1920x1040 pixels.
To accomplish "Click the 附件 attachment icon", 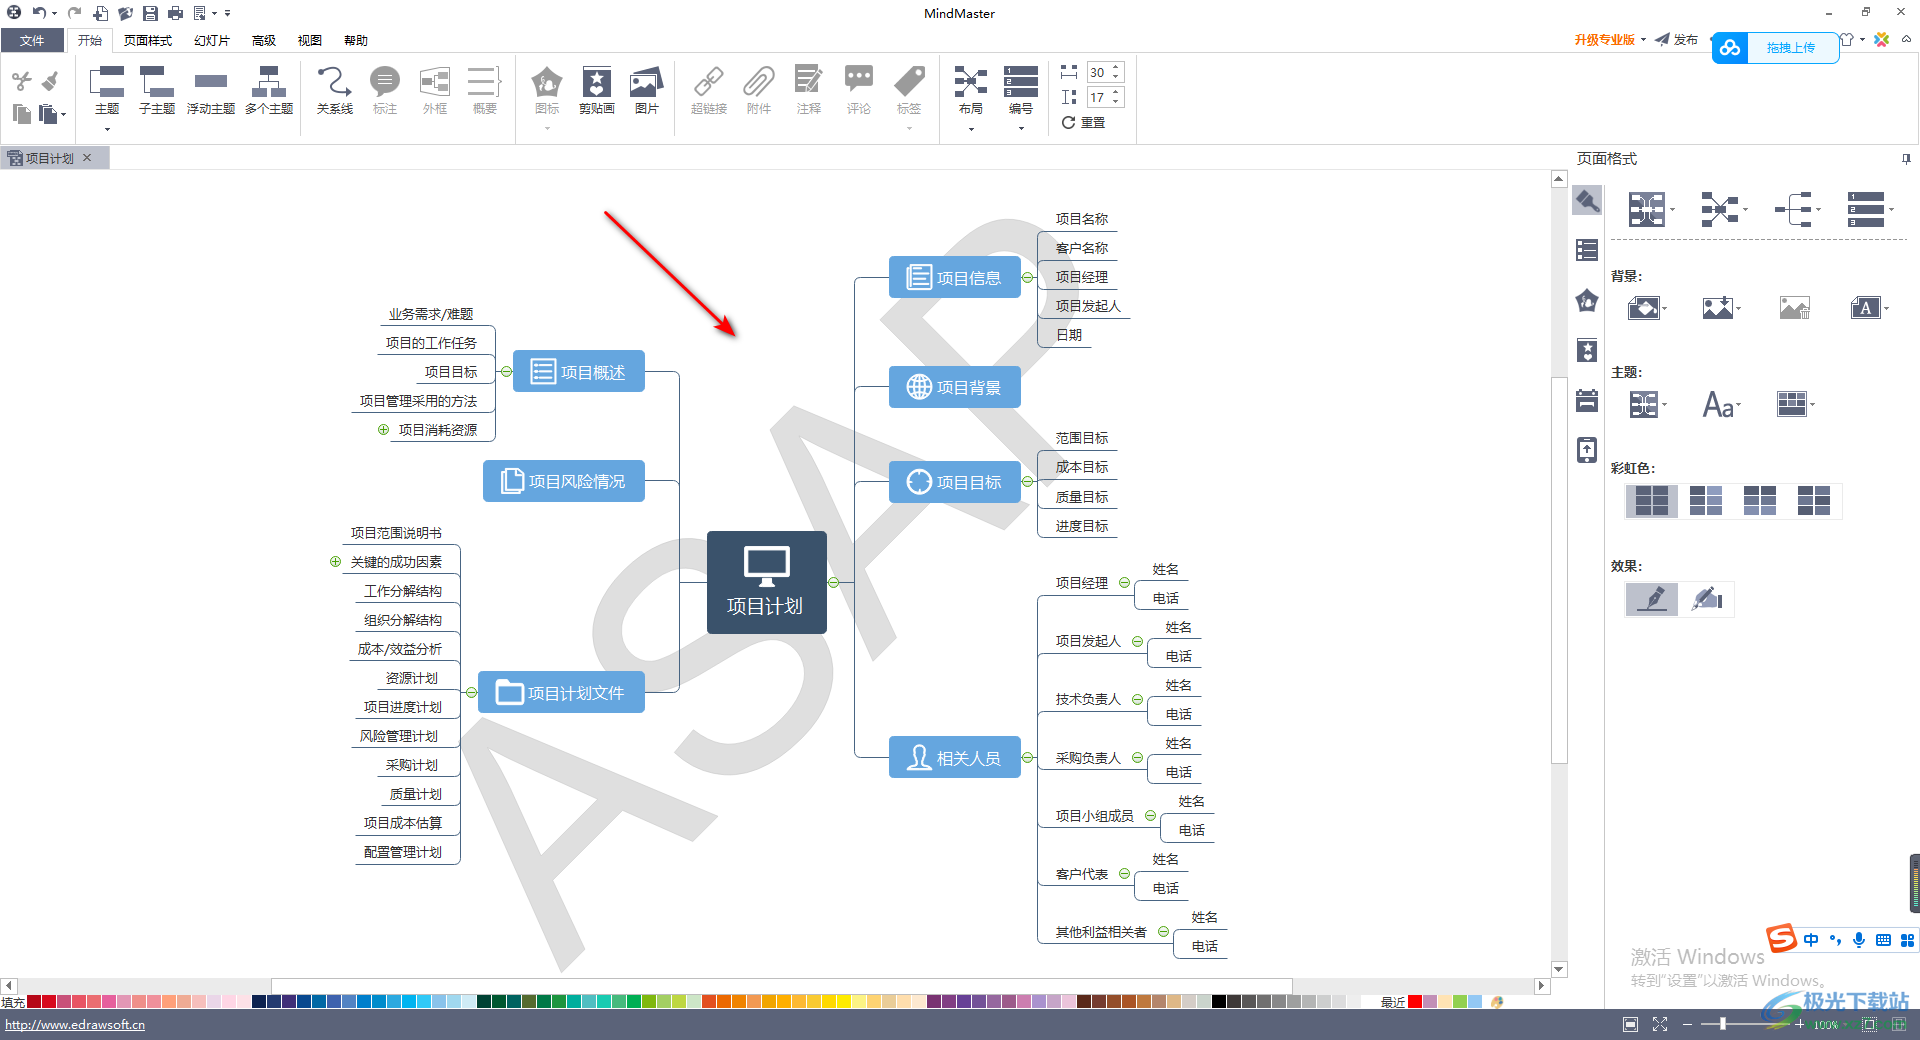I will pyautogui.click(x=759, y=81).
